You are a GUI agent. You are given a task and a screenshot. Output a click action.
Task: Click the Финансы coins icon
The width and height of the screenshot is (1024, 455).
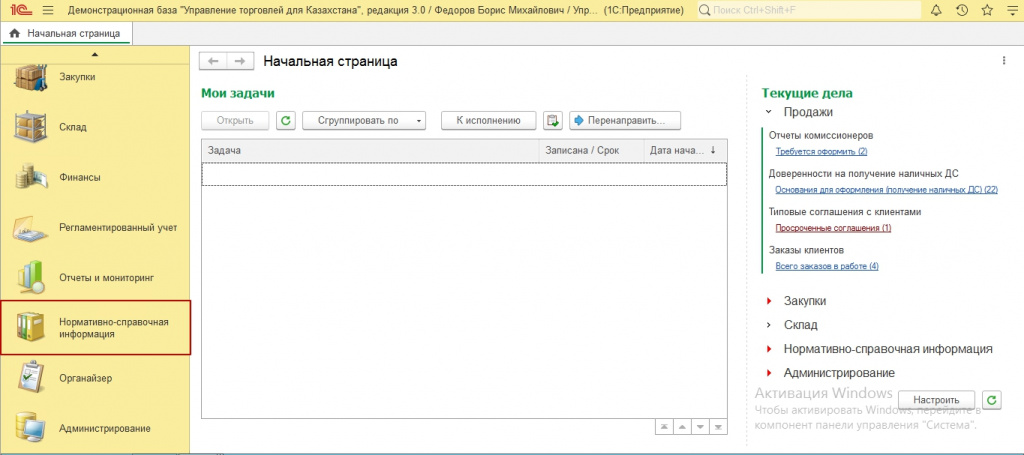(30, 177)
